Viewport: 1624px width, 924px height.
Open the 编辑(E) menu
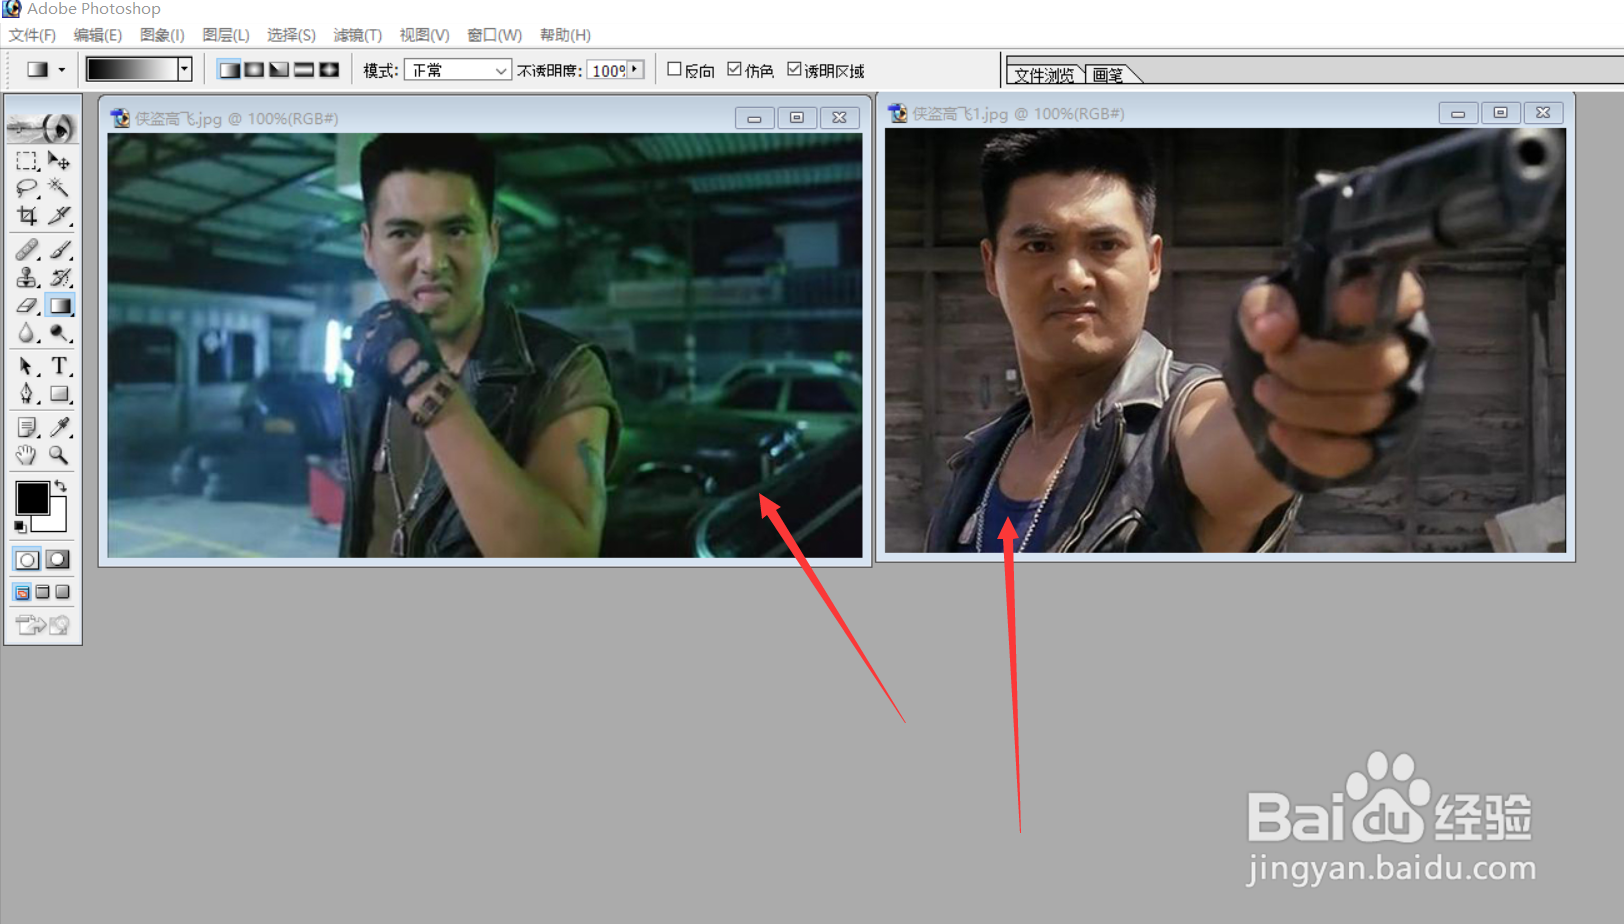tap(98, 35)
